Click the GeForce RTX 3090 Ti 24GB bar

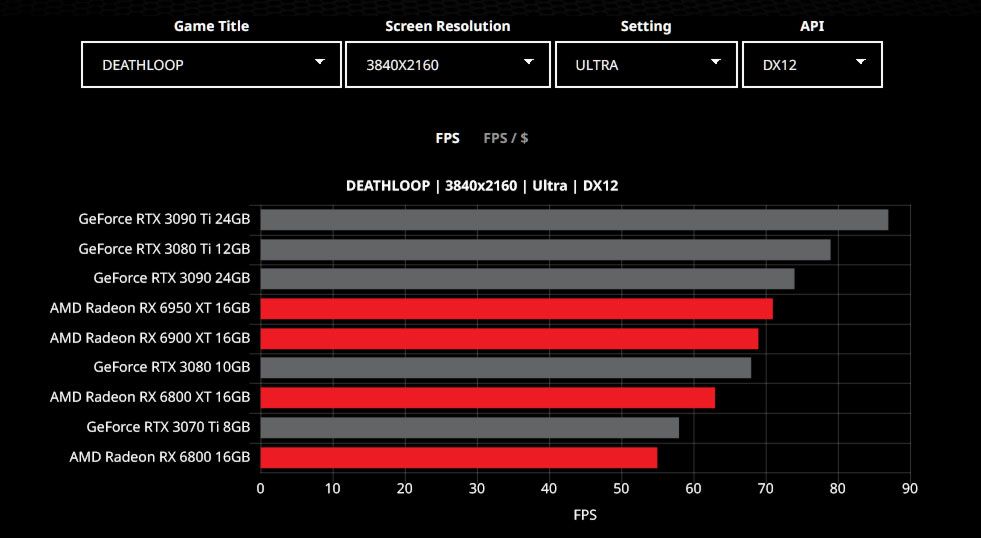(574, 220)
